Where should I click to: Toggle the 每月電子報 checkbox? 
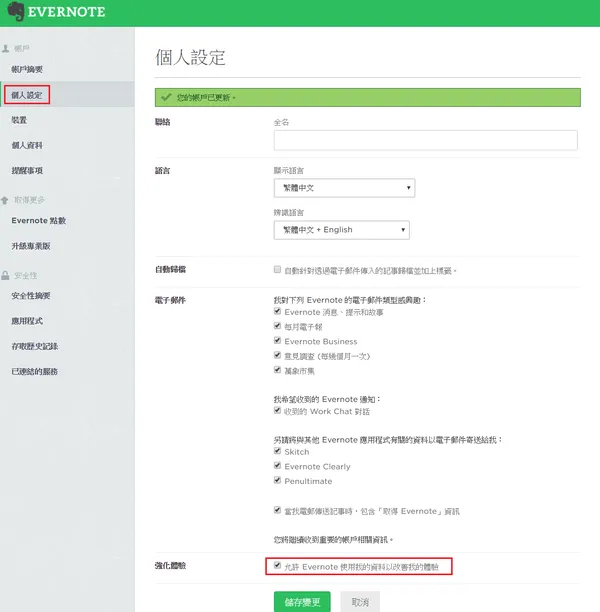pyautogui.click(x=277, y=326)
